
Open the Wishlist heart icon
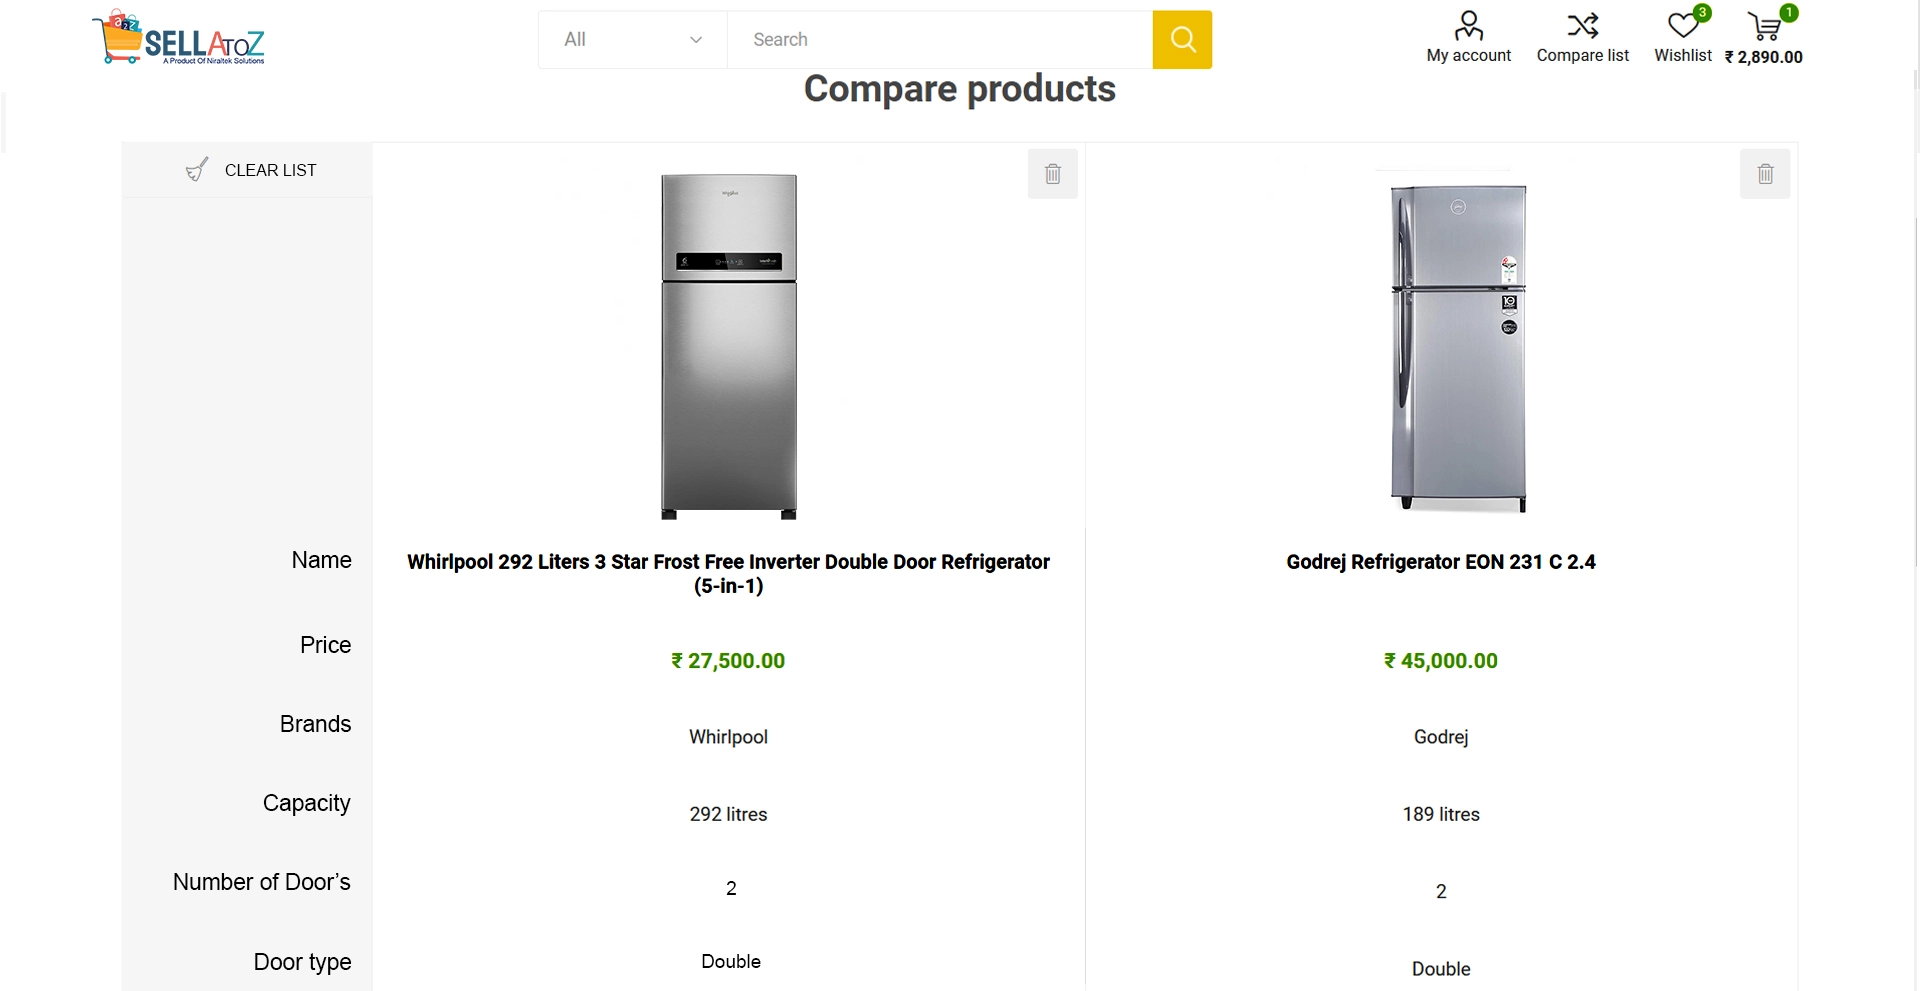click(1682, 25)
